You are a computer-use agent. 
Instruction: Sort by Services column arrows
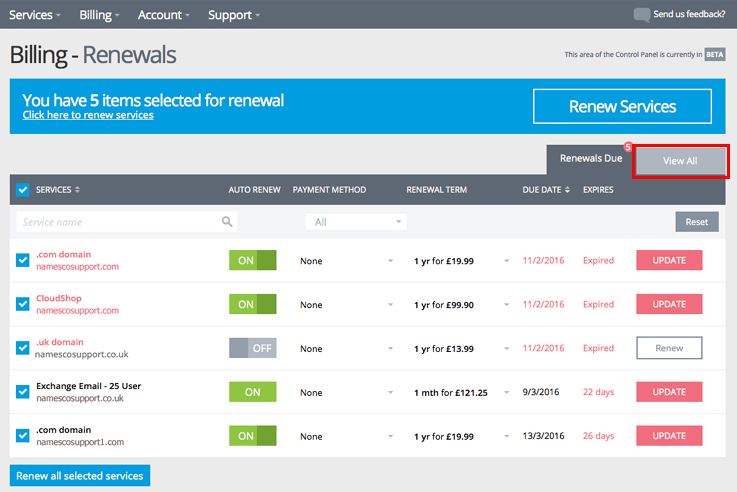point(77,189)
